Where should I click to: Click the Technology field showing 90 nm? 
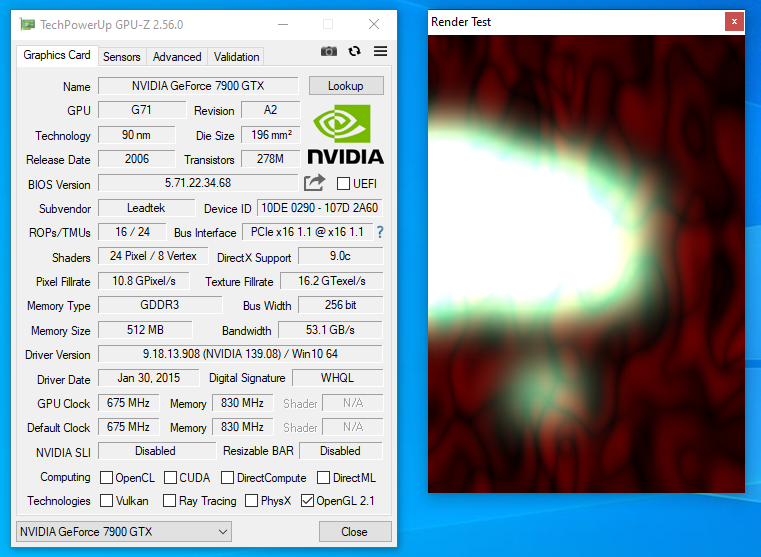tap(136, 135)
